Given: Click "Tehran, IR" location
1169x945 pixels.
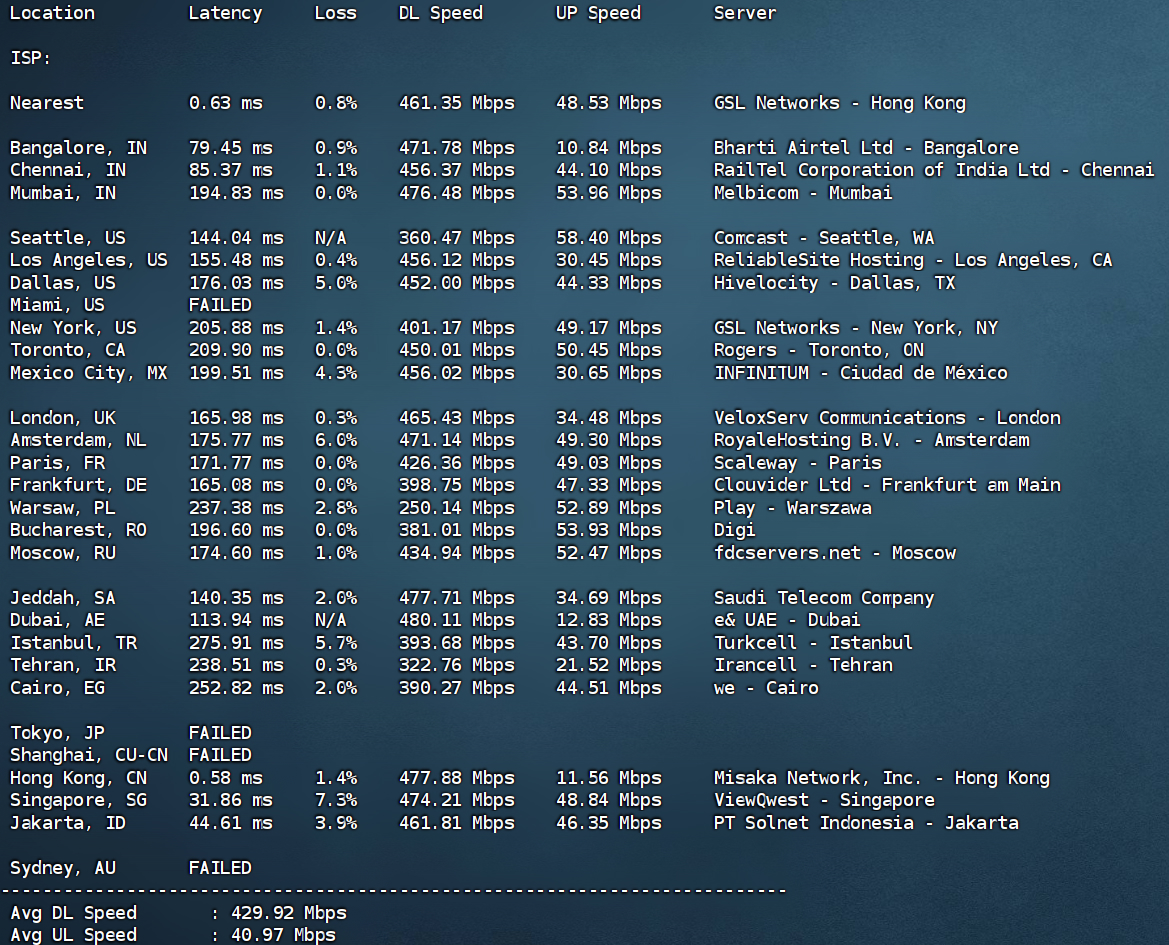Looking at the screenshot, I should pos(63,666).
